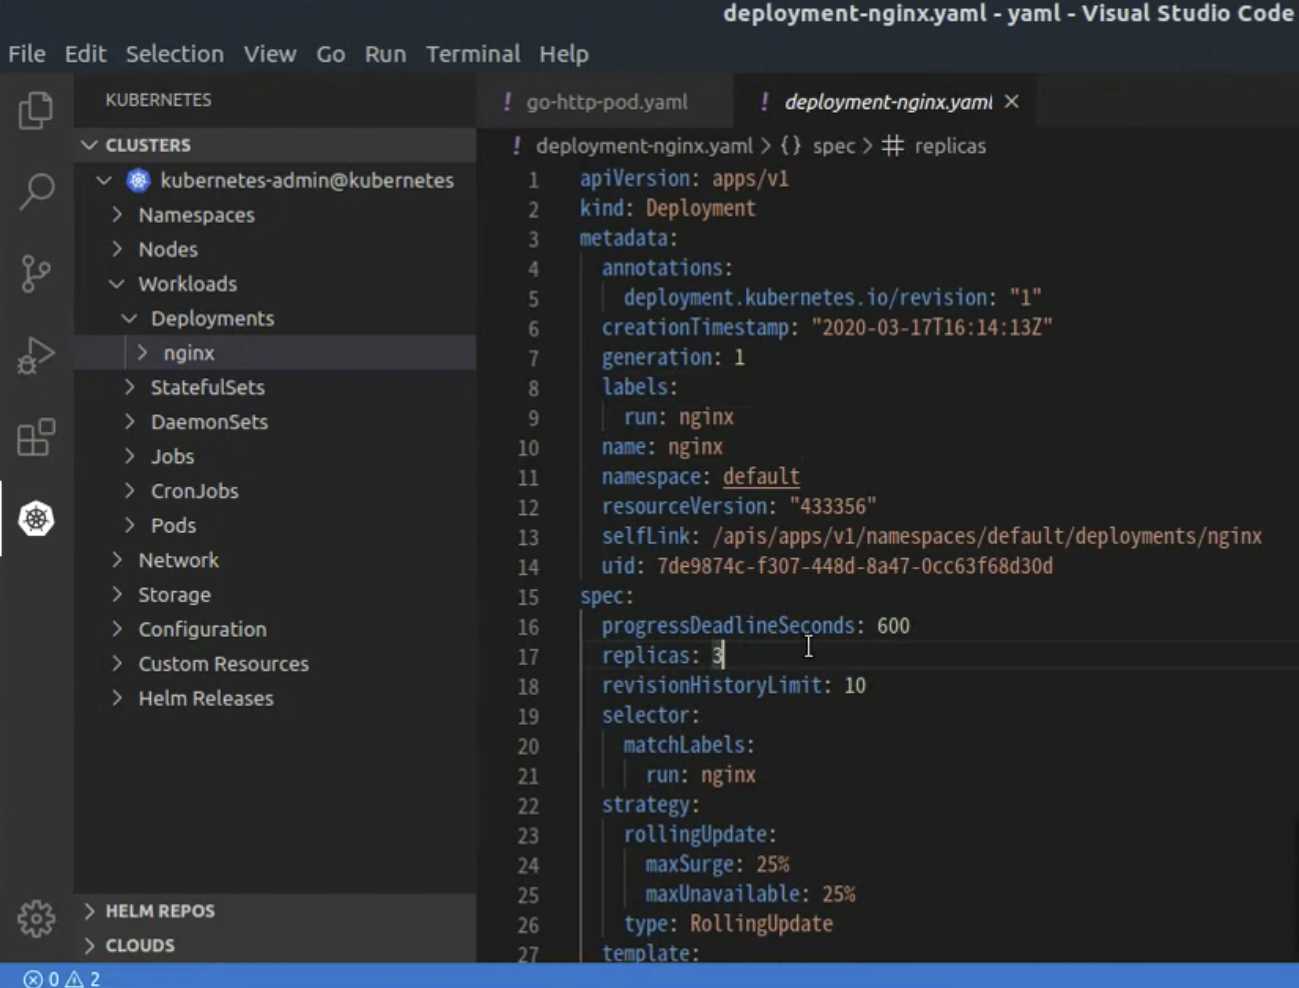Switch to the go-http-pod.yaml tab

(606, 102)
